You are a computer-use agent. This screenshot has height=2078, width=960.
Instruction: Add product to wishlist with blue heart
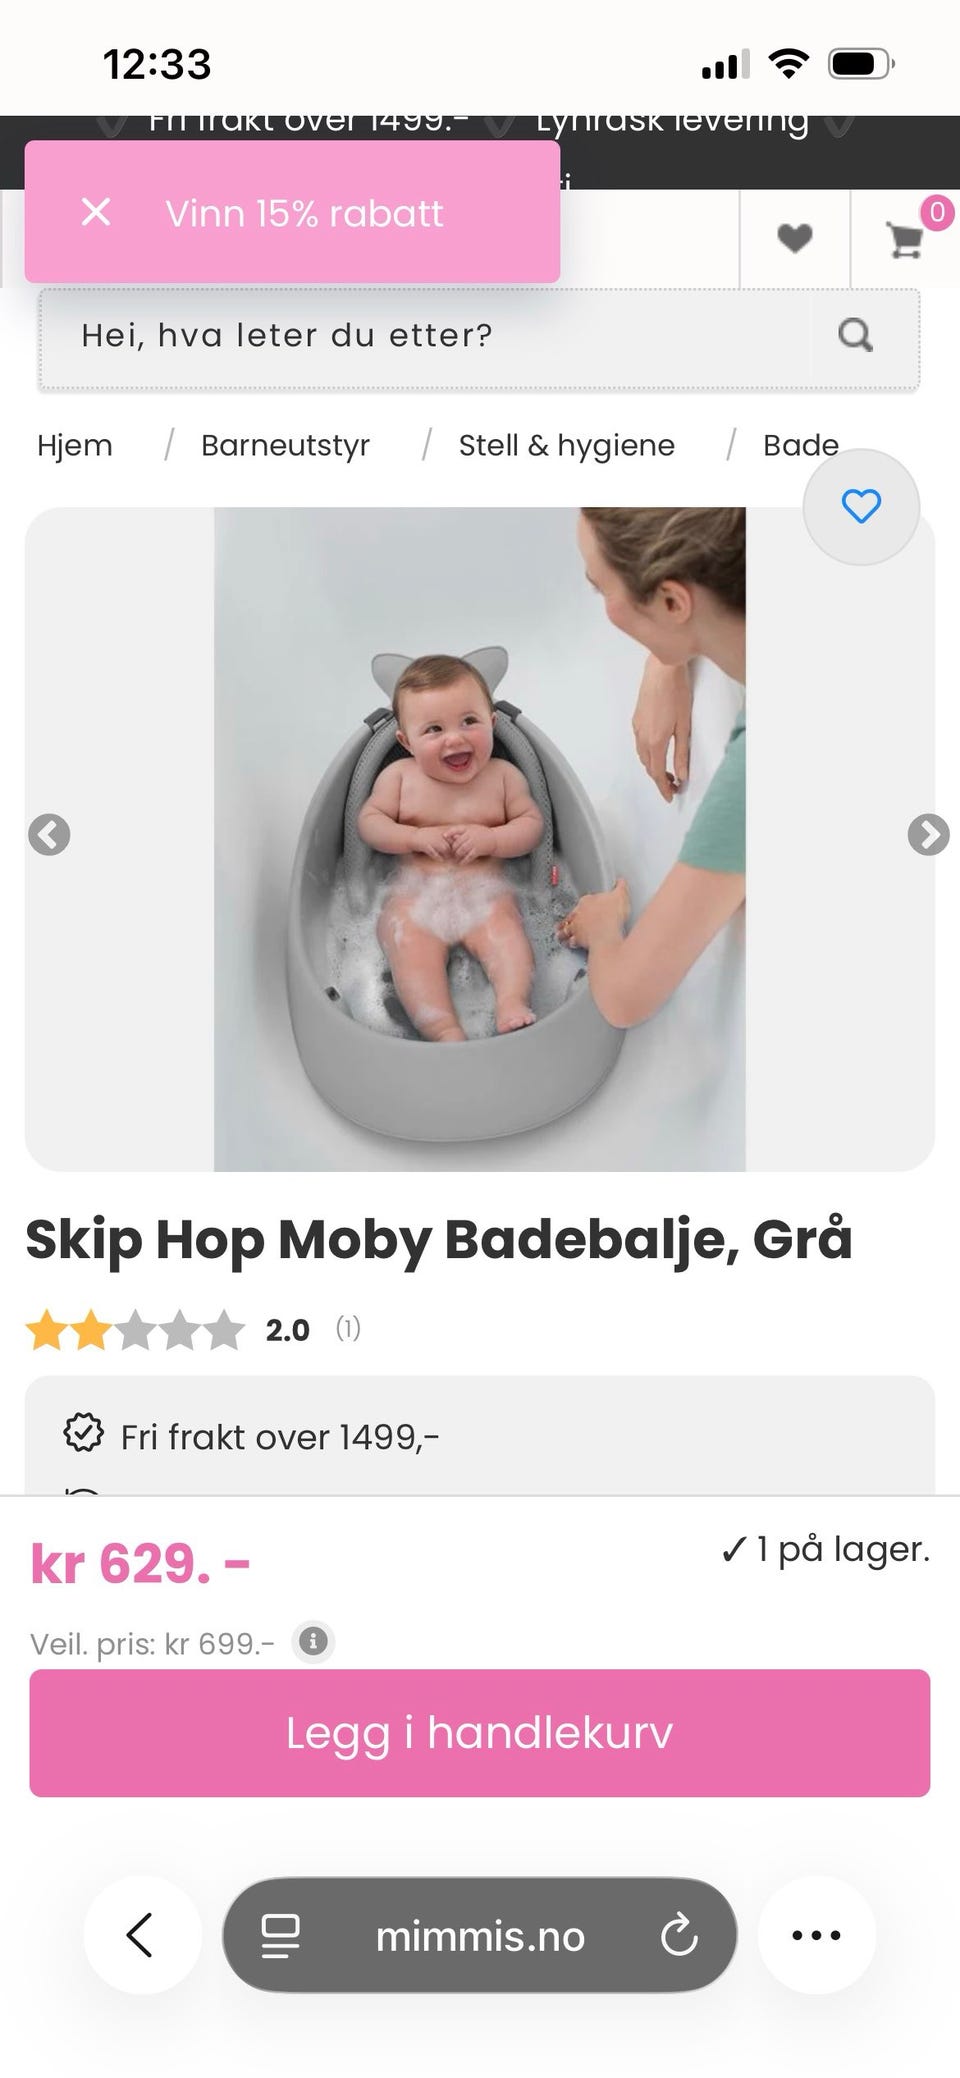[x=861, y=507]
